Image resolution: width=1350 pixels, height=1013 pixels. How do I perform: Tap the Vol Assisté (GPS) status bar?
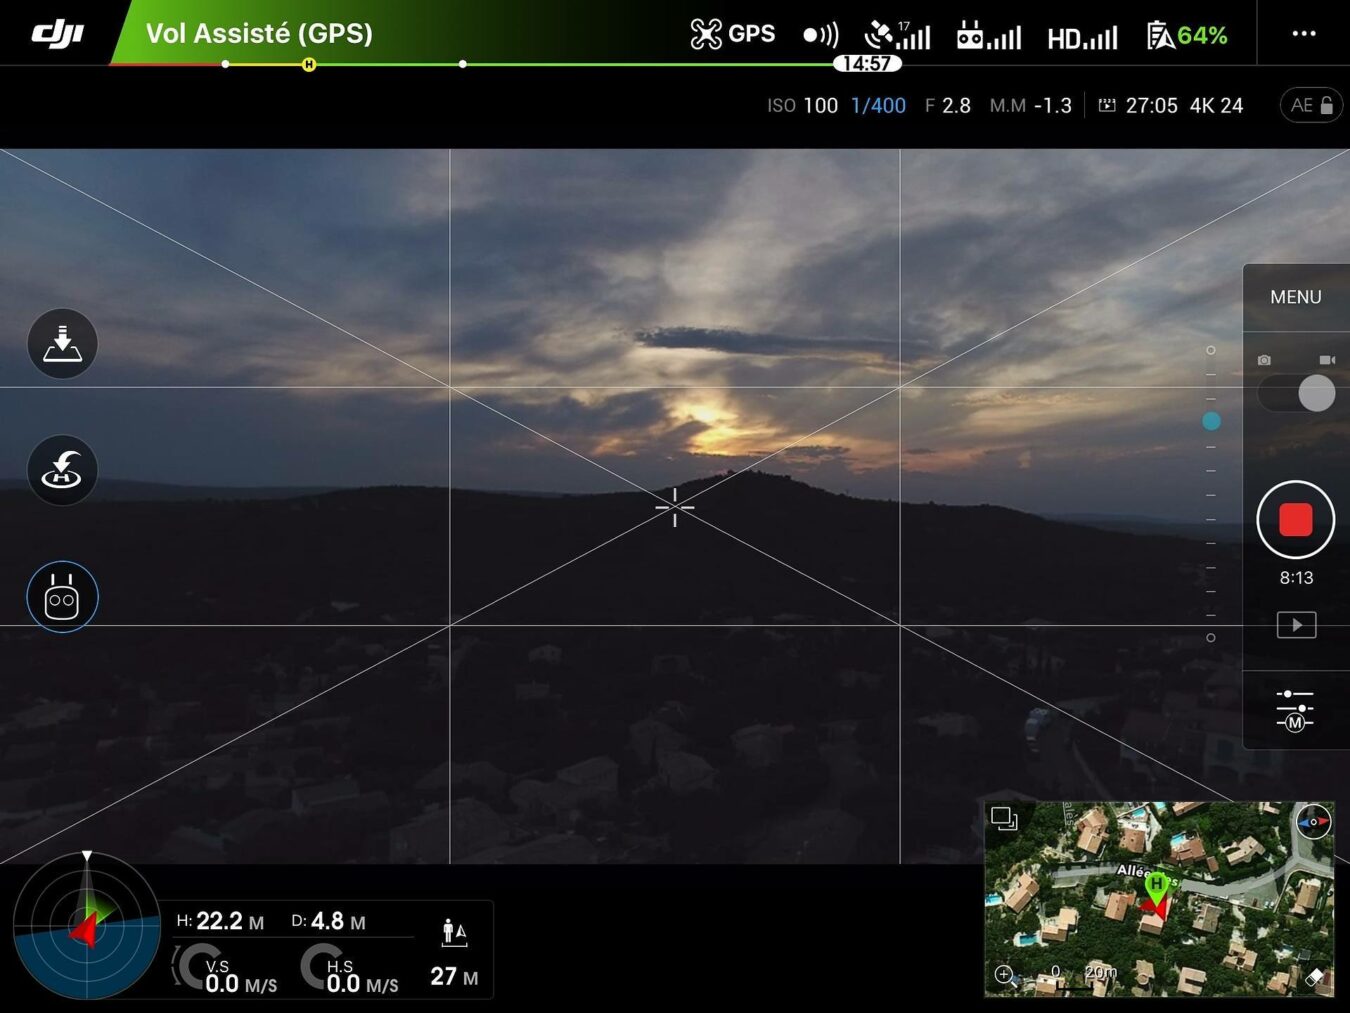(259, 34)
